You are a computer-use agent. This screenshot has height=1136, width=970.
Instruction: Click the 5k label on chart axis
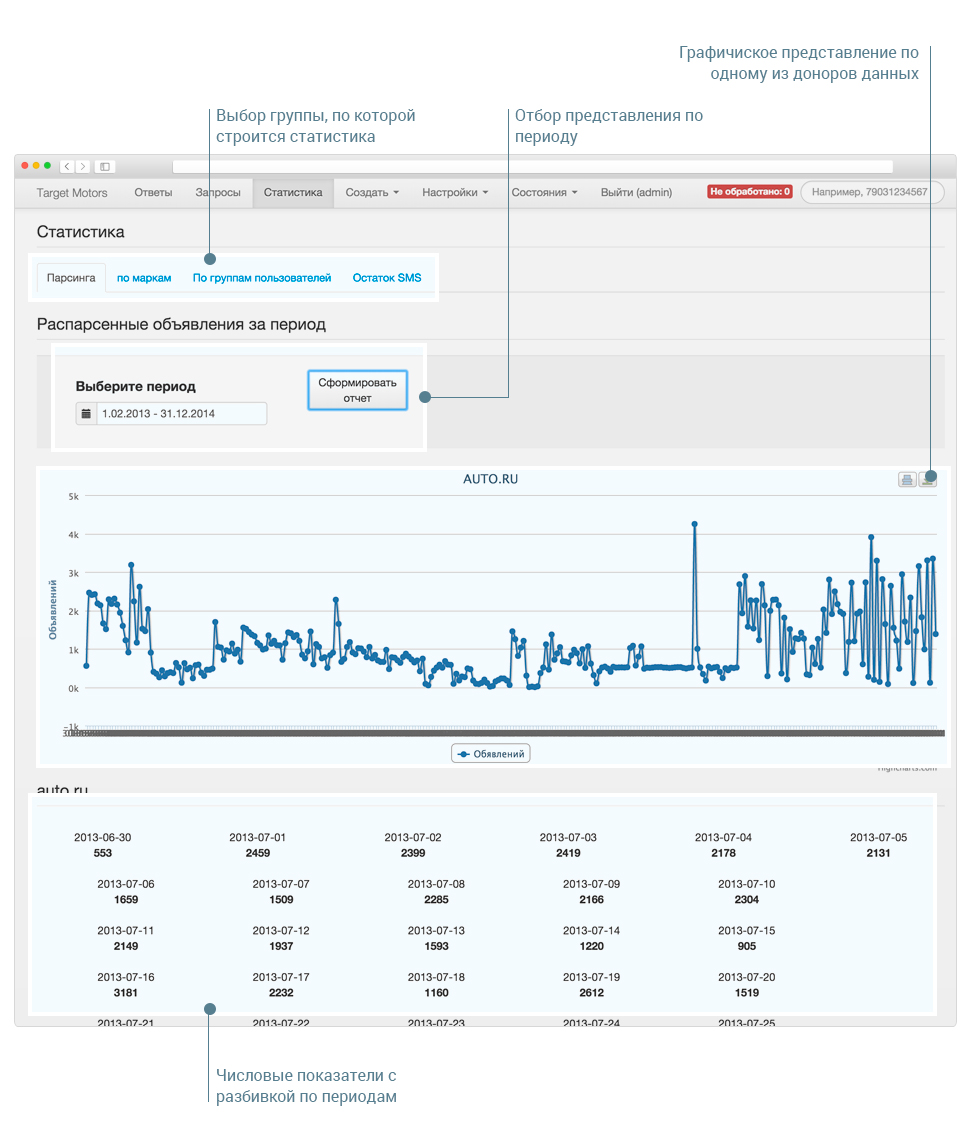coord(73,497)
